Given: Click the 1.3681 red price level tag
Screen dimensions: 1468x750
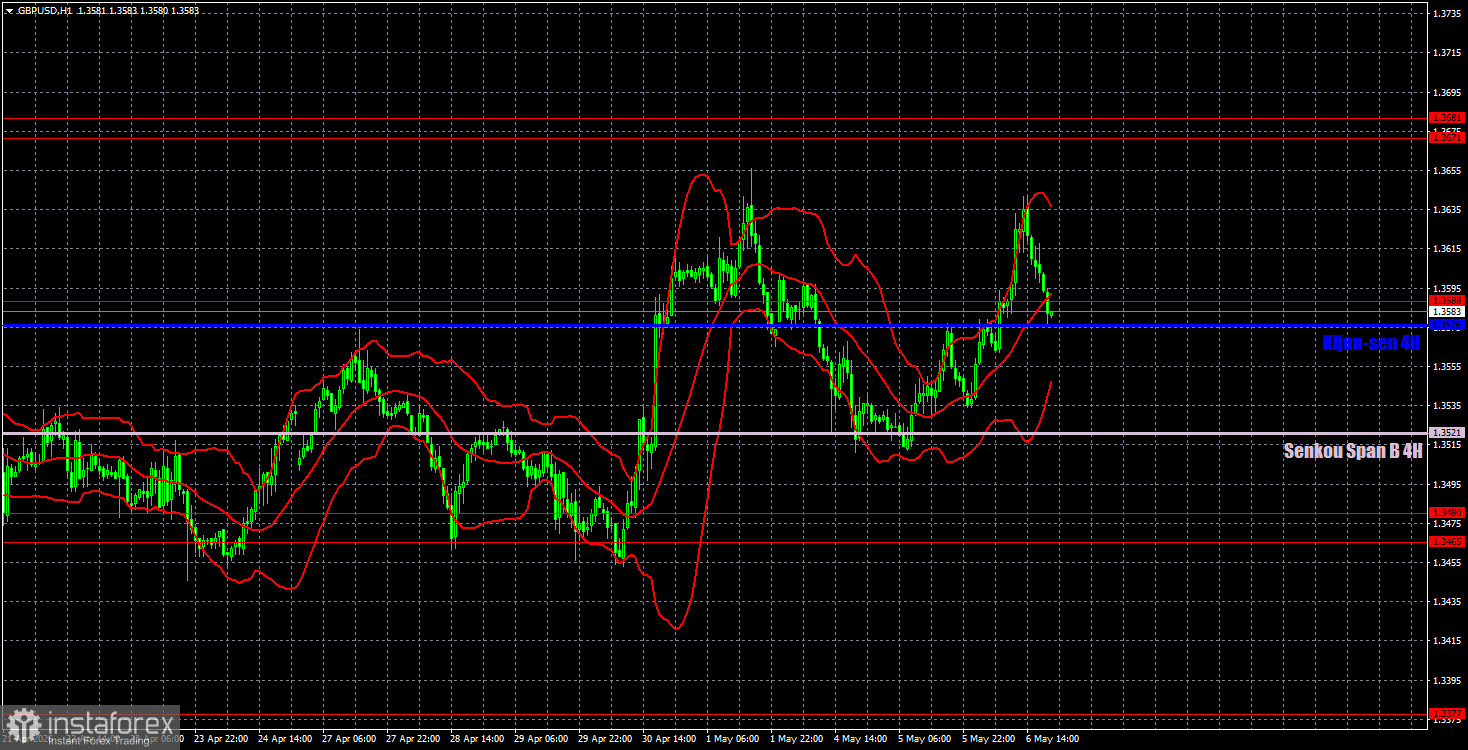Looking at the screenshot, I should (x=1447, y=118).
